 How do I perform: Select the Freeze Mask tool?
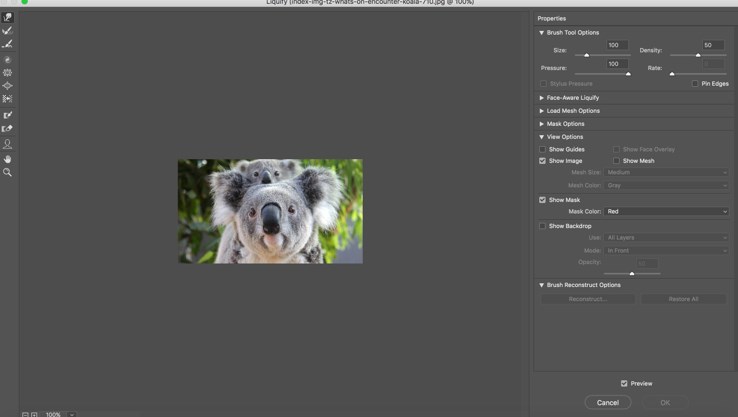coord(8,115)
